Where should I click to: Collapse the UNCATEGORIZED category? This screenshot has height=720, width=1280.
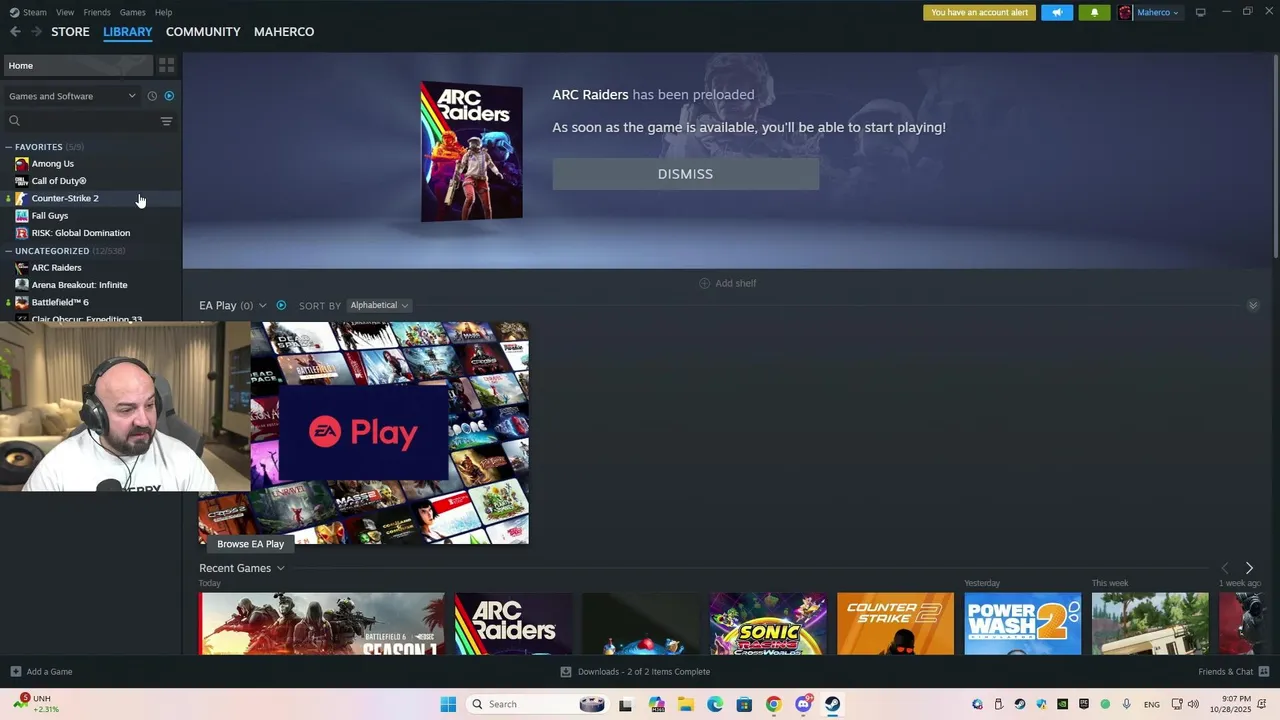[x=9, y=251]
